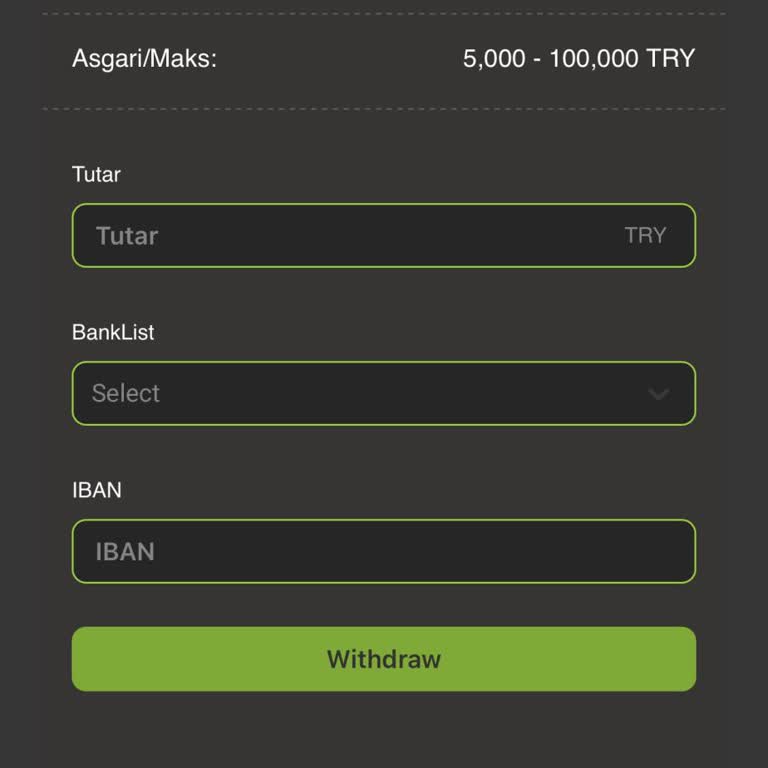Click the TRY currency suffix in Tutar field
This screenshot has width=768, height=768.
coord(645,236)
